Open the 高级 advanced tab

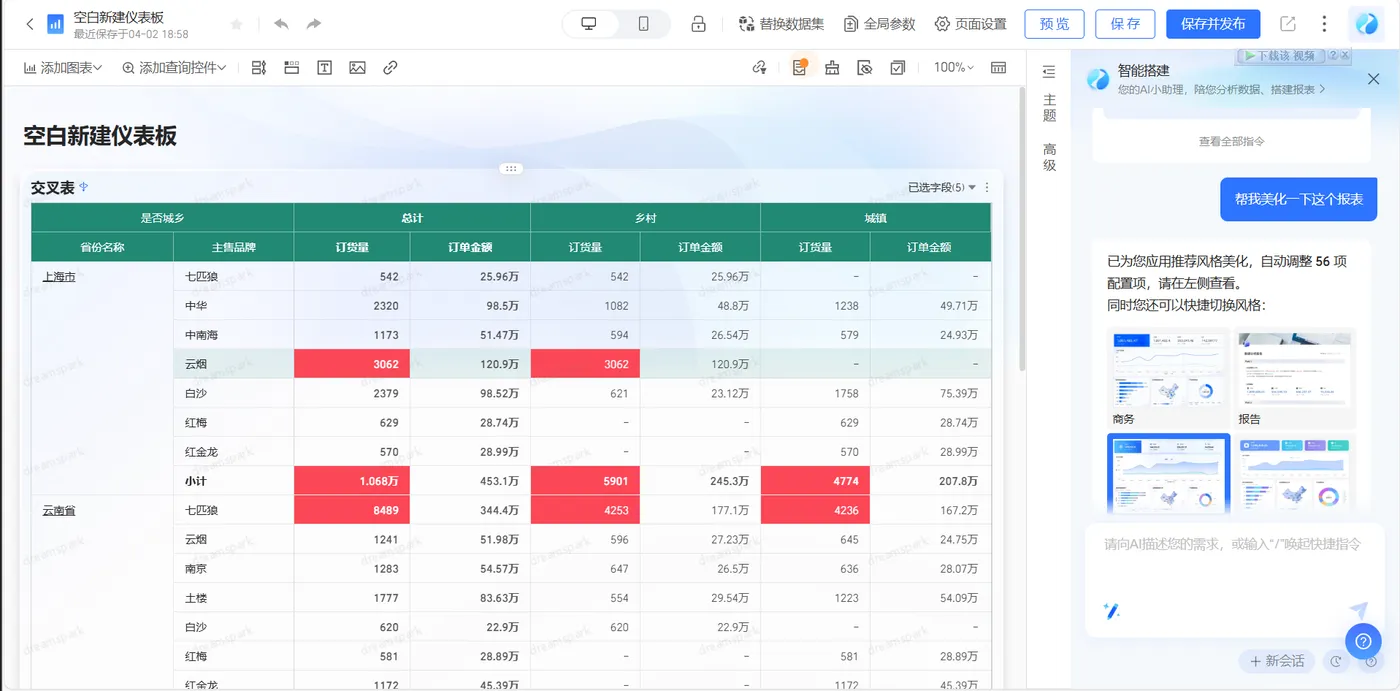point(1049,157)
